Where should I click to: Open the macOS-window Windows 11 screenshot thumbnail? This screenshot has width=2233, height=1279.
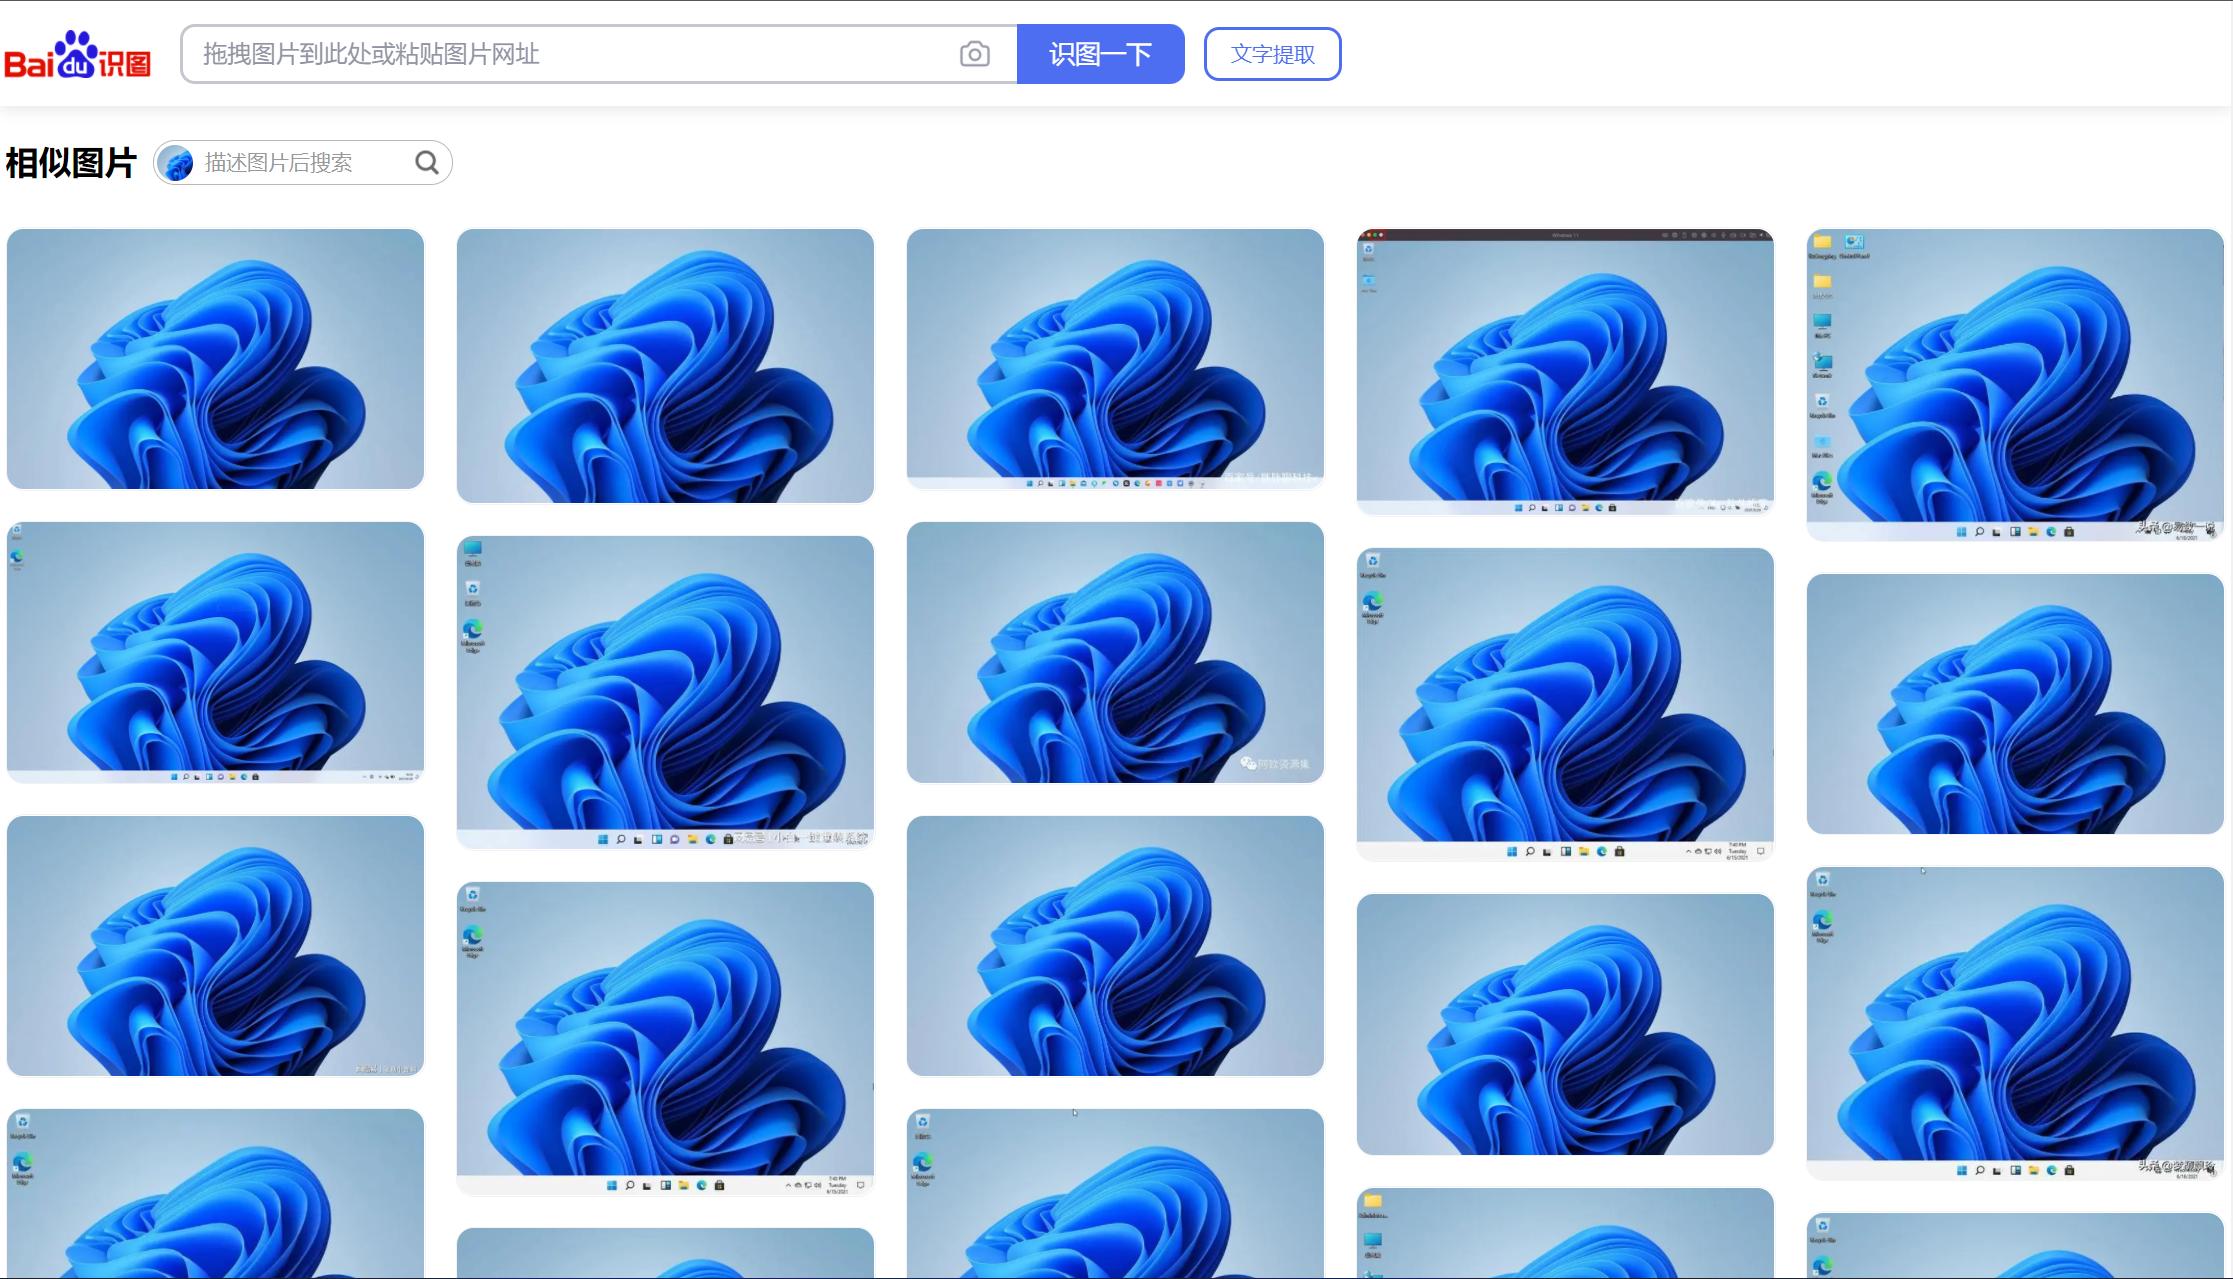pos(1565,372)
